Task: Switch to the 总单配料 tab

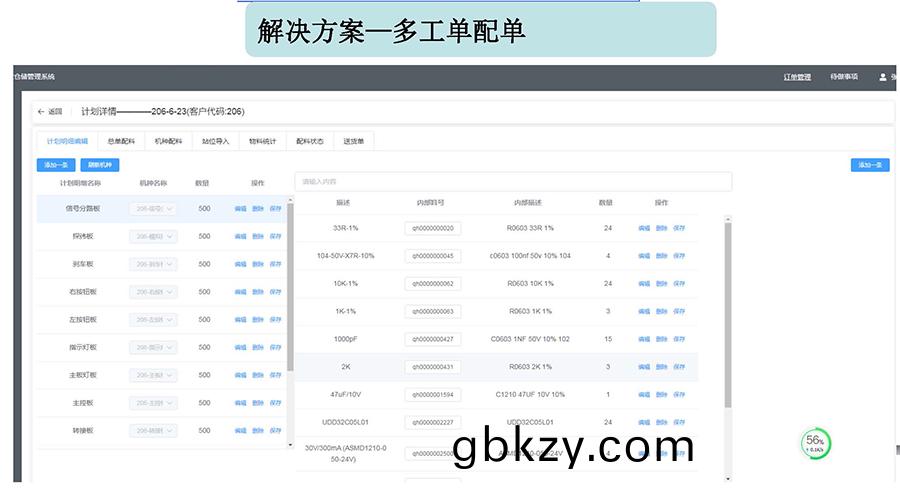Action: click(x=121, y=141)
